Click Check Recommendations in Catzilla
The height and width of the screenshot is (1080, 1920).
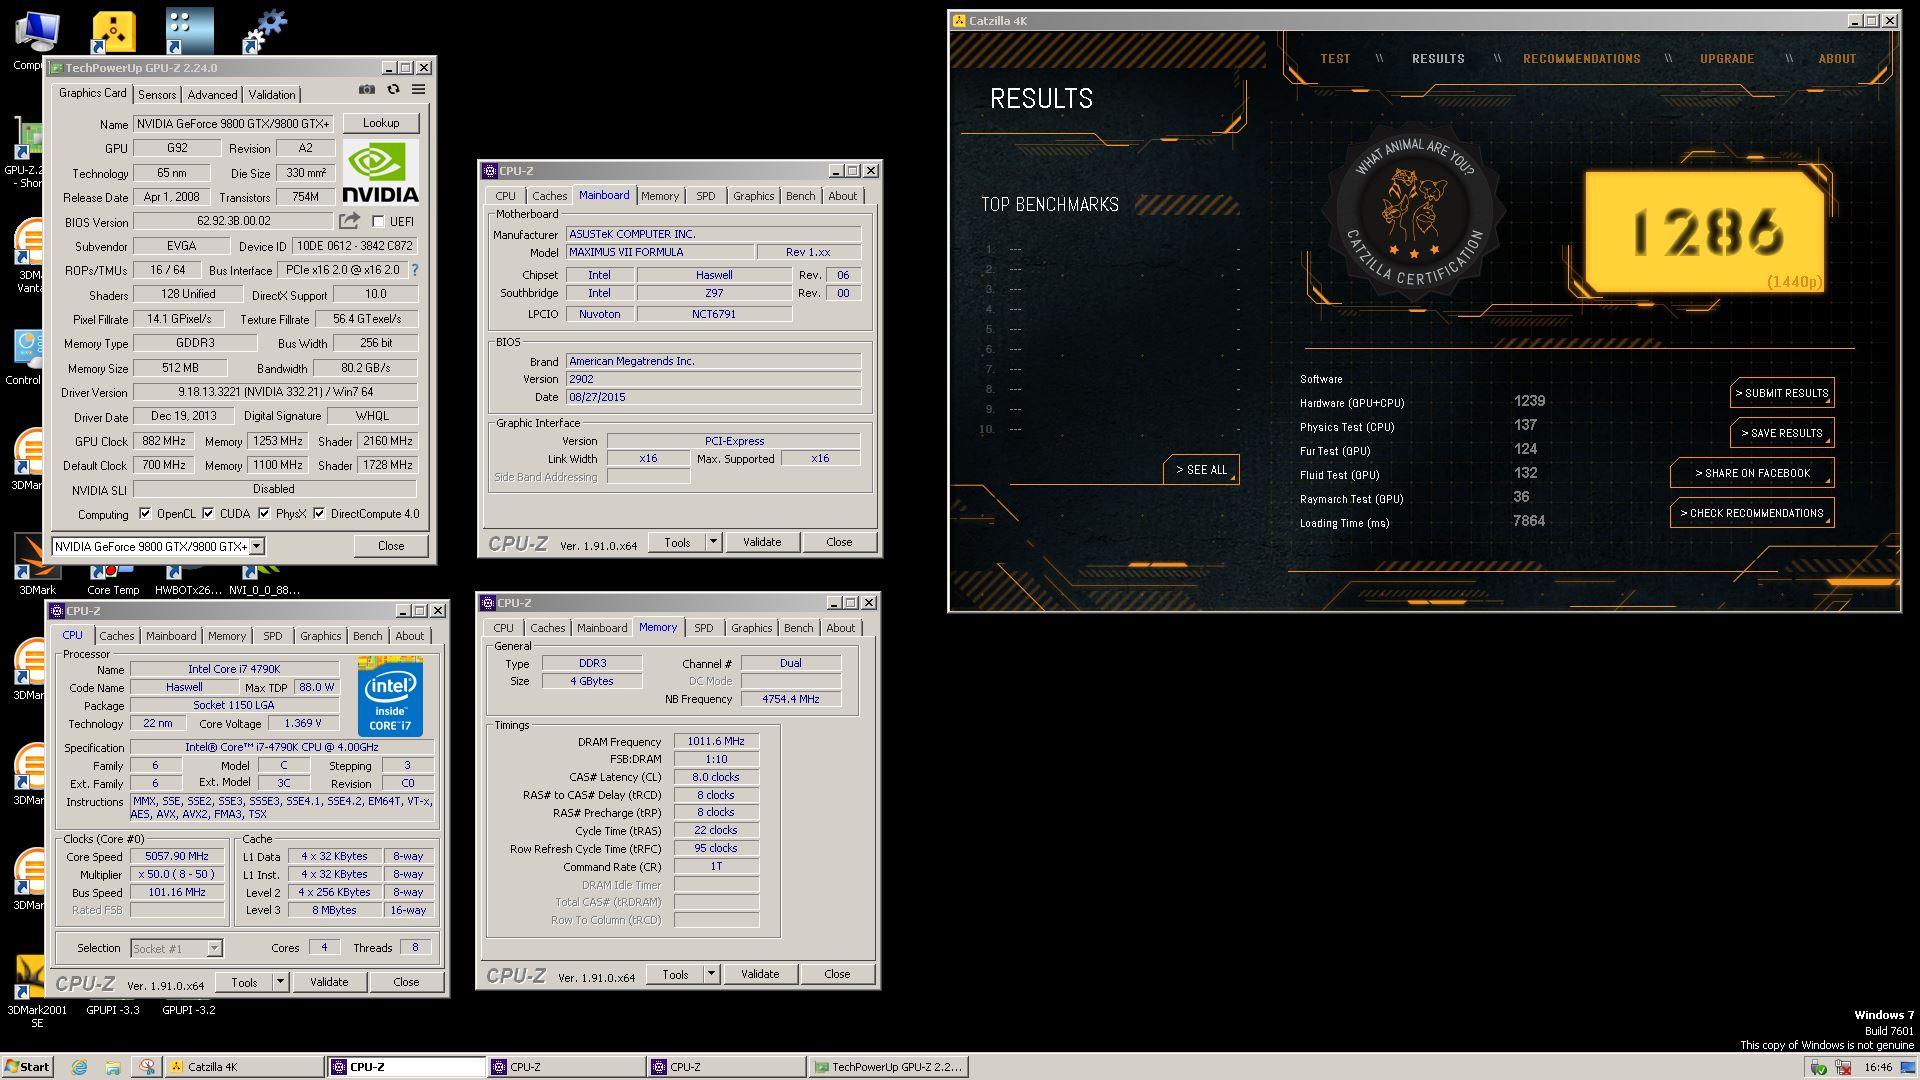tap(1752, 513)
